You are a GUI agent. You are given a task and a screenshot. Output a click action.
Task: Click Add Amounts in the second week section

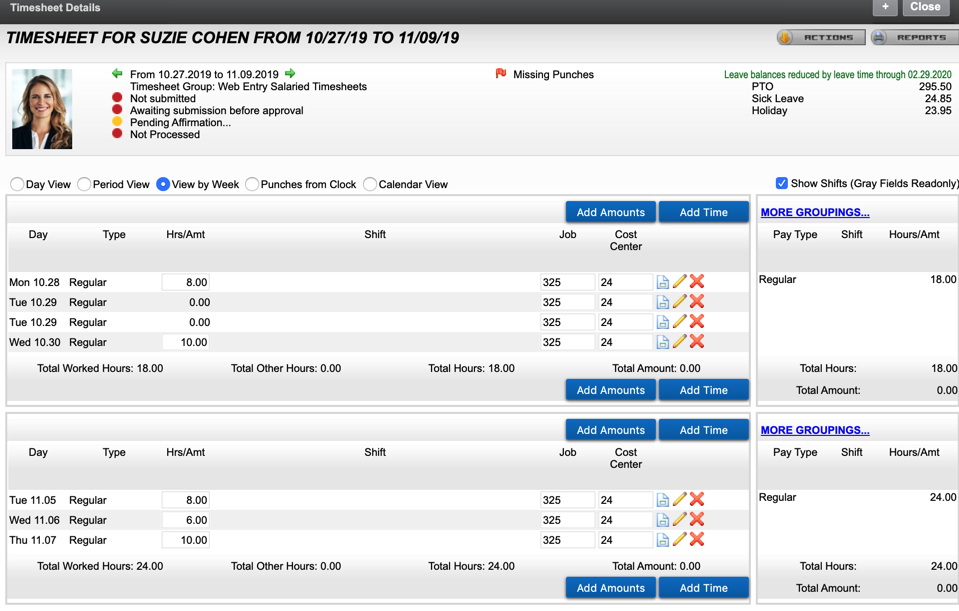(x=610, y=429)
